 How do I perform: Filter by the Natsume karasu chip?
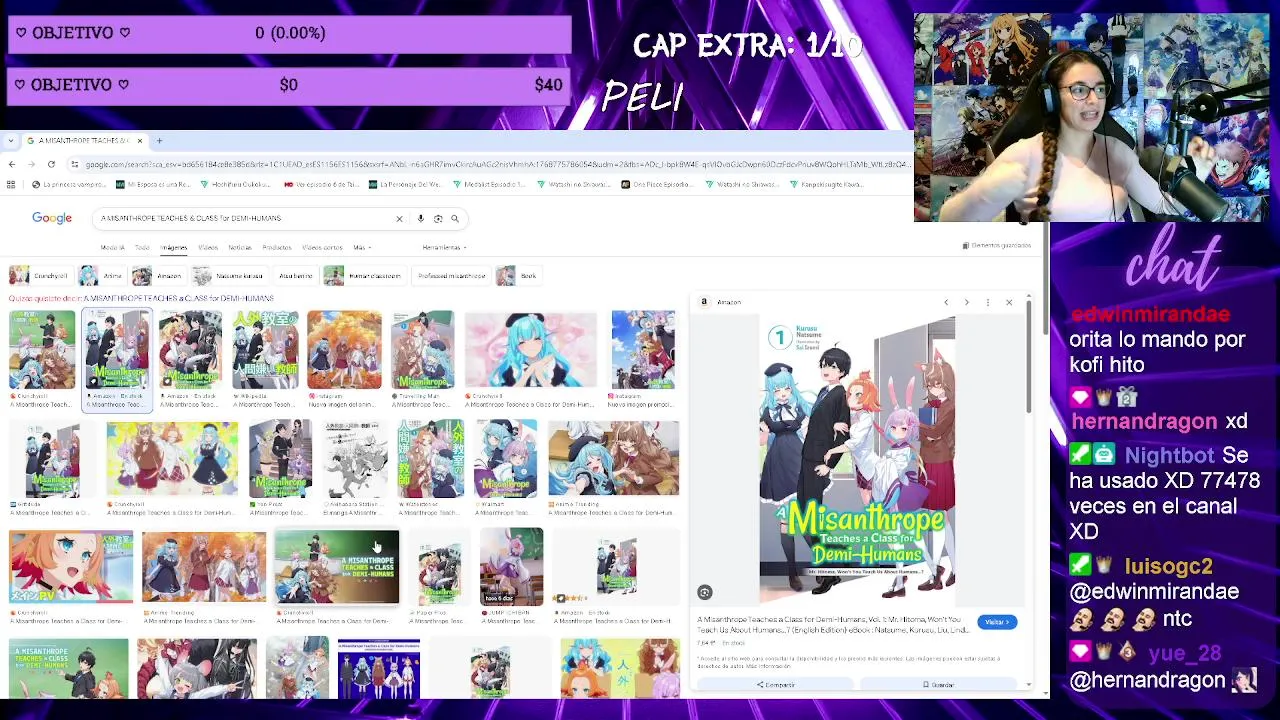[x=229, y=276]
